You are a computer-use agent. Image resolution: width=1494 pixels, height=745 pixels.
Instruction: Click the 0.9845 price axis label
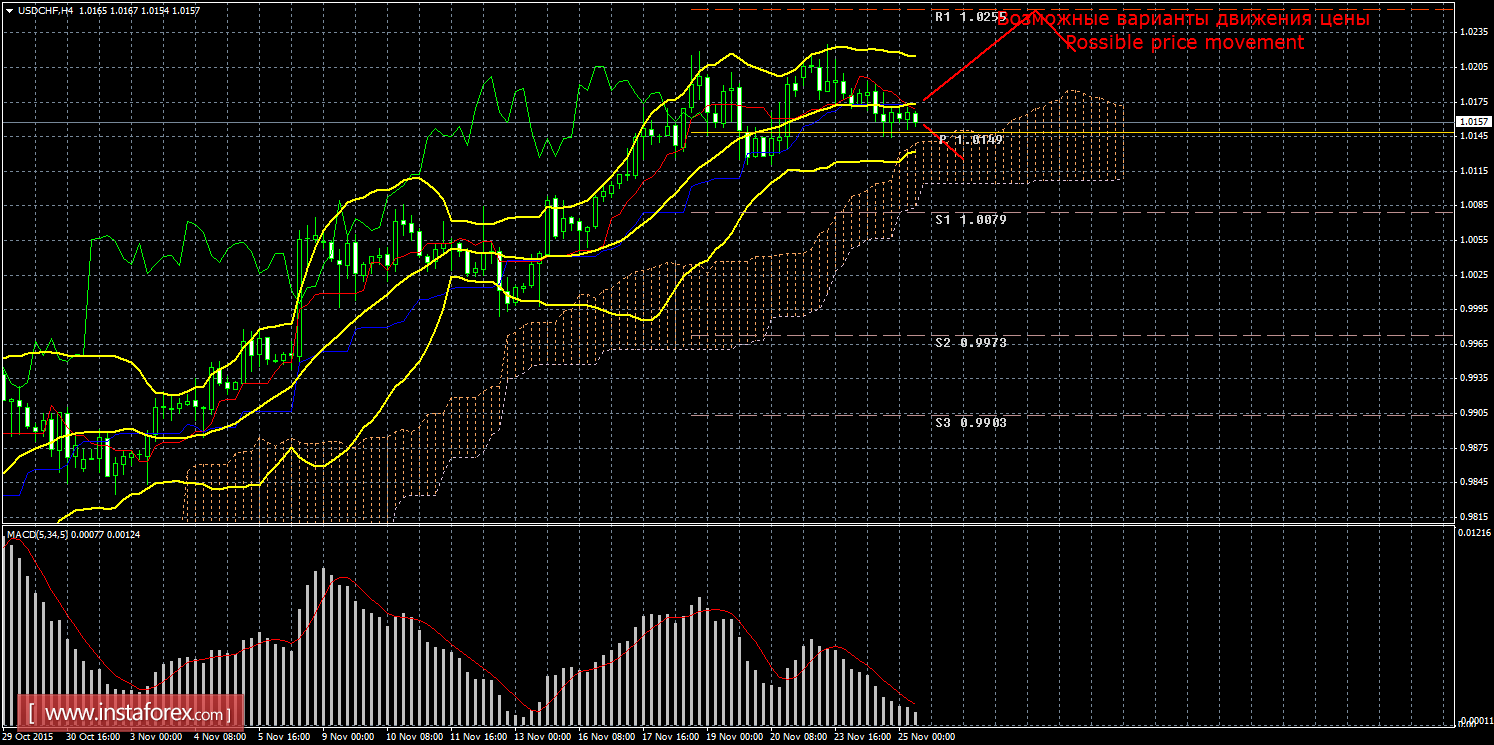point(1474,482)
